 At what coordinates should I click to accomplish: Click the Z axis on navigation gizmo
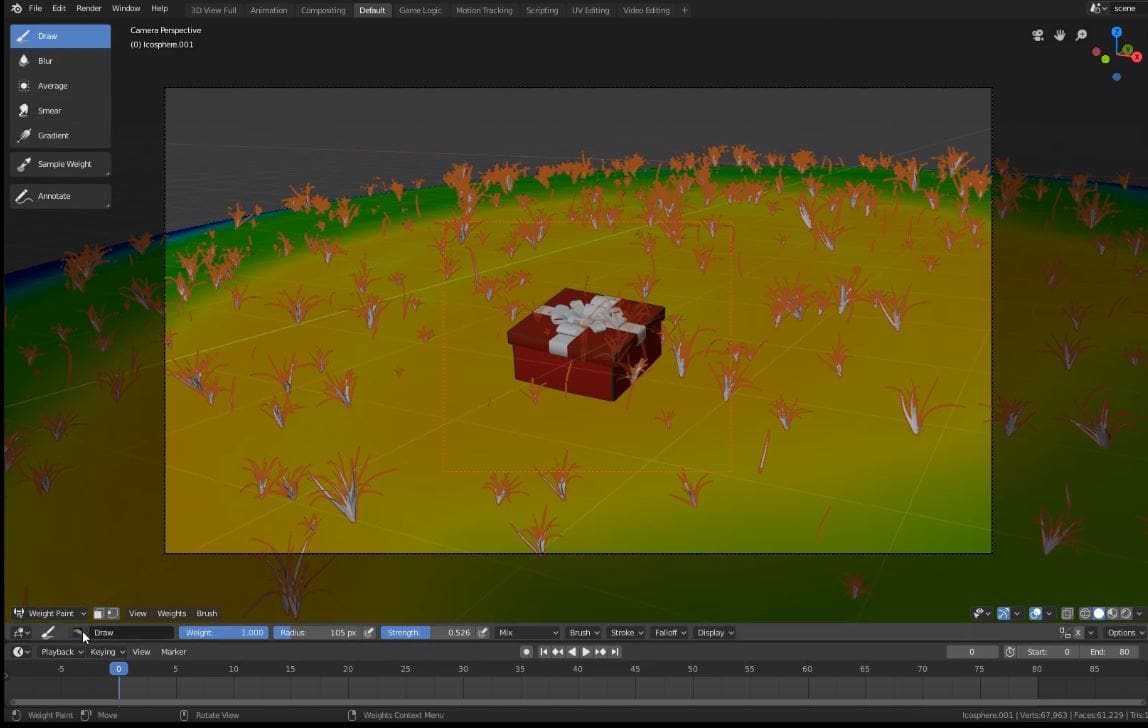[x=1117, y=32]
